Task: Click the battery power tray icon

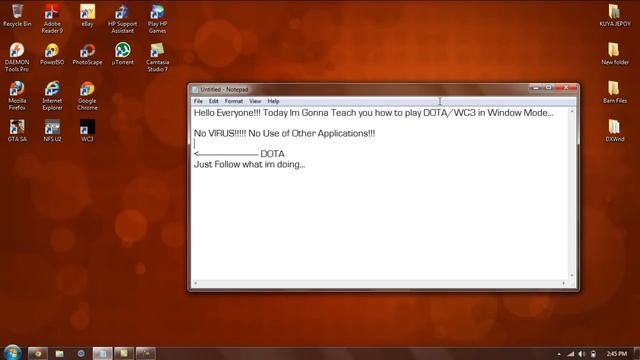Action: [593, 354]
